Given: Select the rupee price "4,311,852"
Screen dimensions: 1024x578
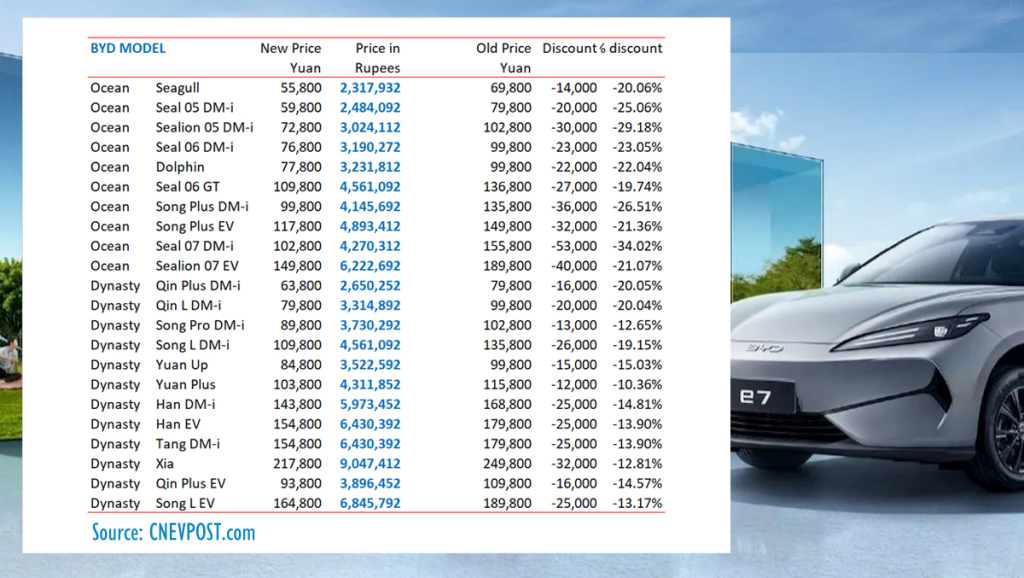Looking at the screenshot, I should [370, 385].
